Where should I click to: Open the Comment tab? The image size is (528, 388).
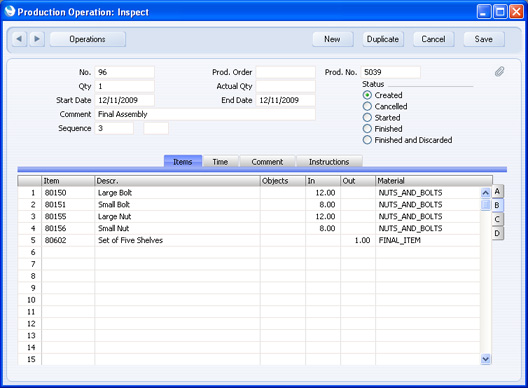pos(267,162)
